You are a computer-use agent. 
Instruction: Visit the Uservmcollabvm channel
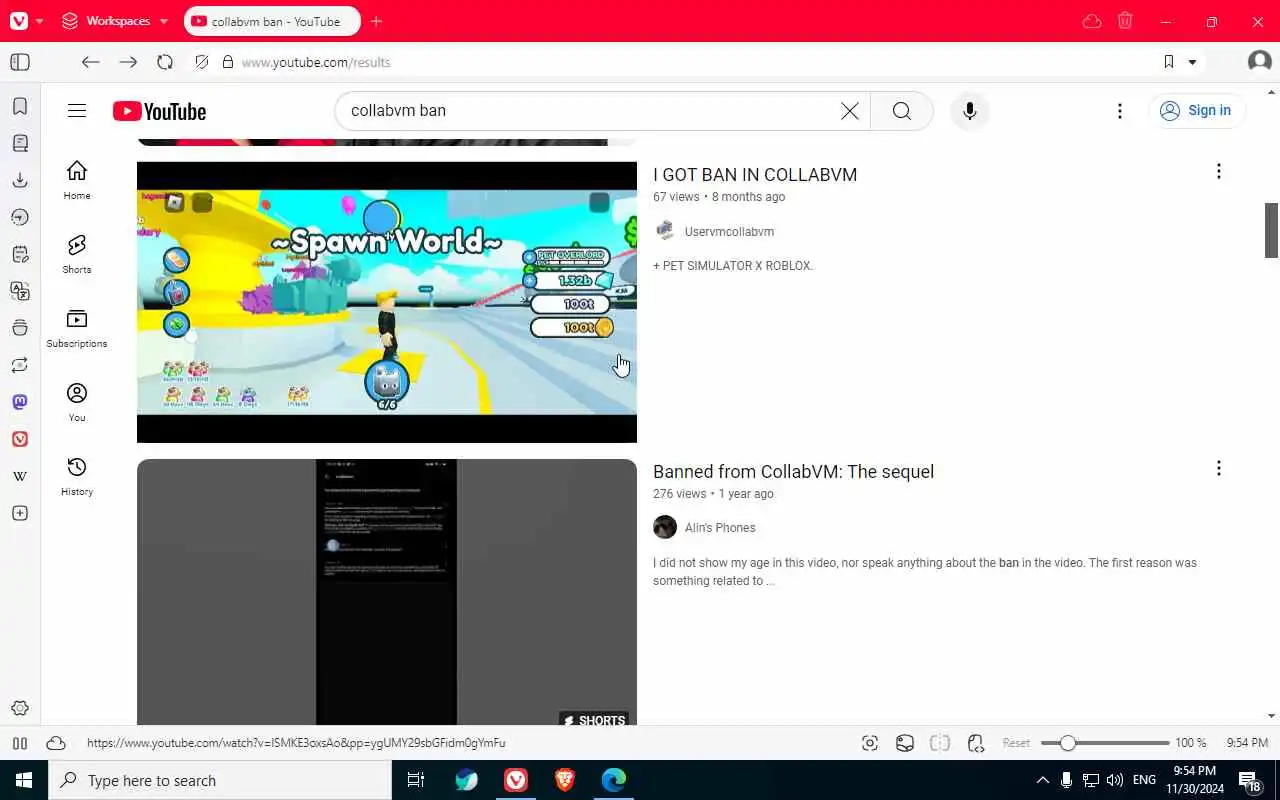(729, 232)
